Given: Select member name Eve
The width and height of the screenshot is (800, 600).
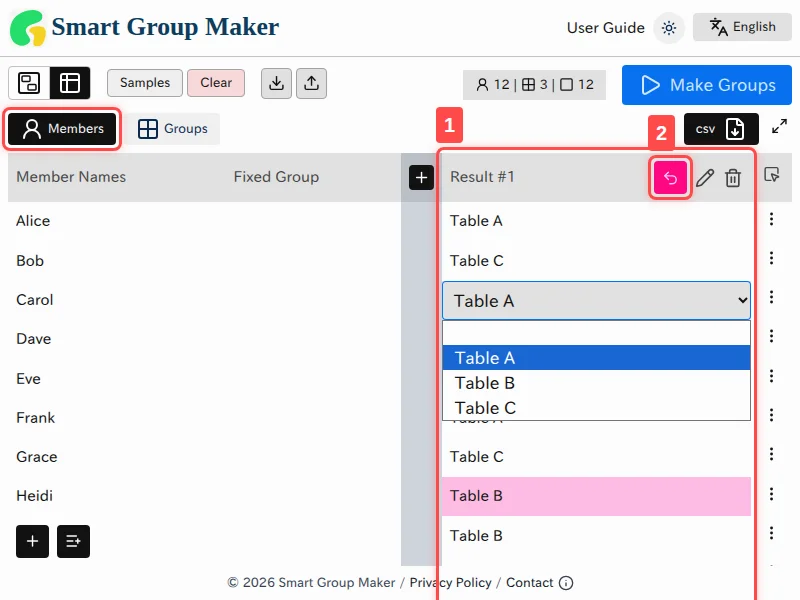Looking at the screenshot, I should [x=28, y=379].
